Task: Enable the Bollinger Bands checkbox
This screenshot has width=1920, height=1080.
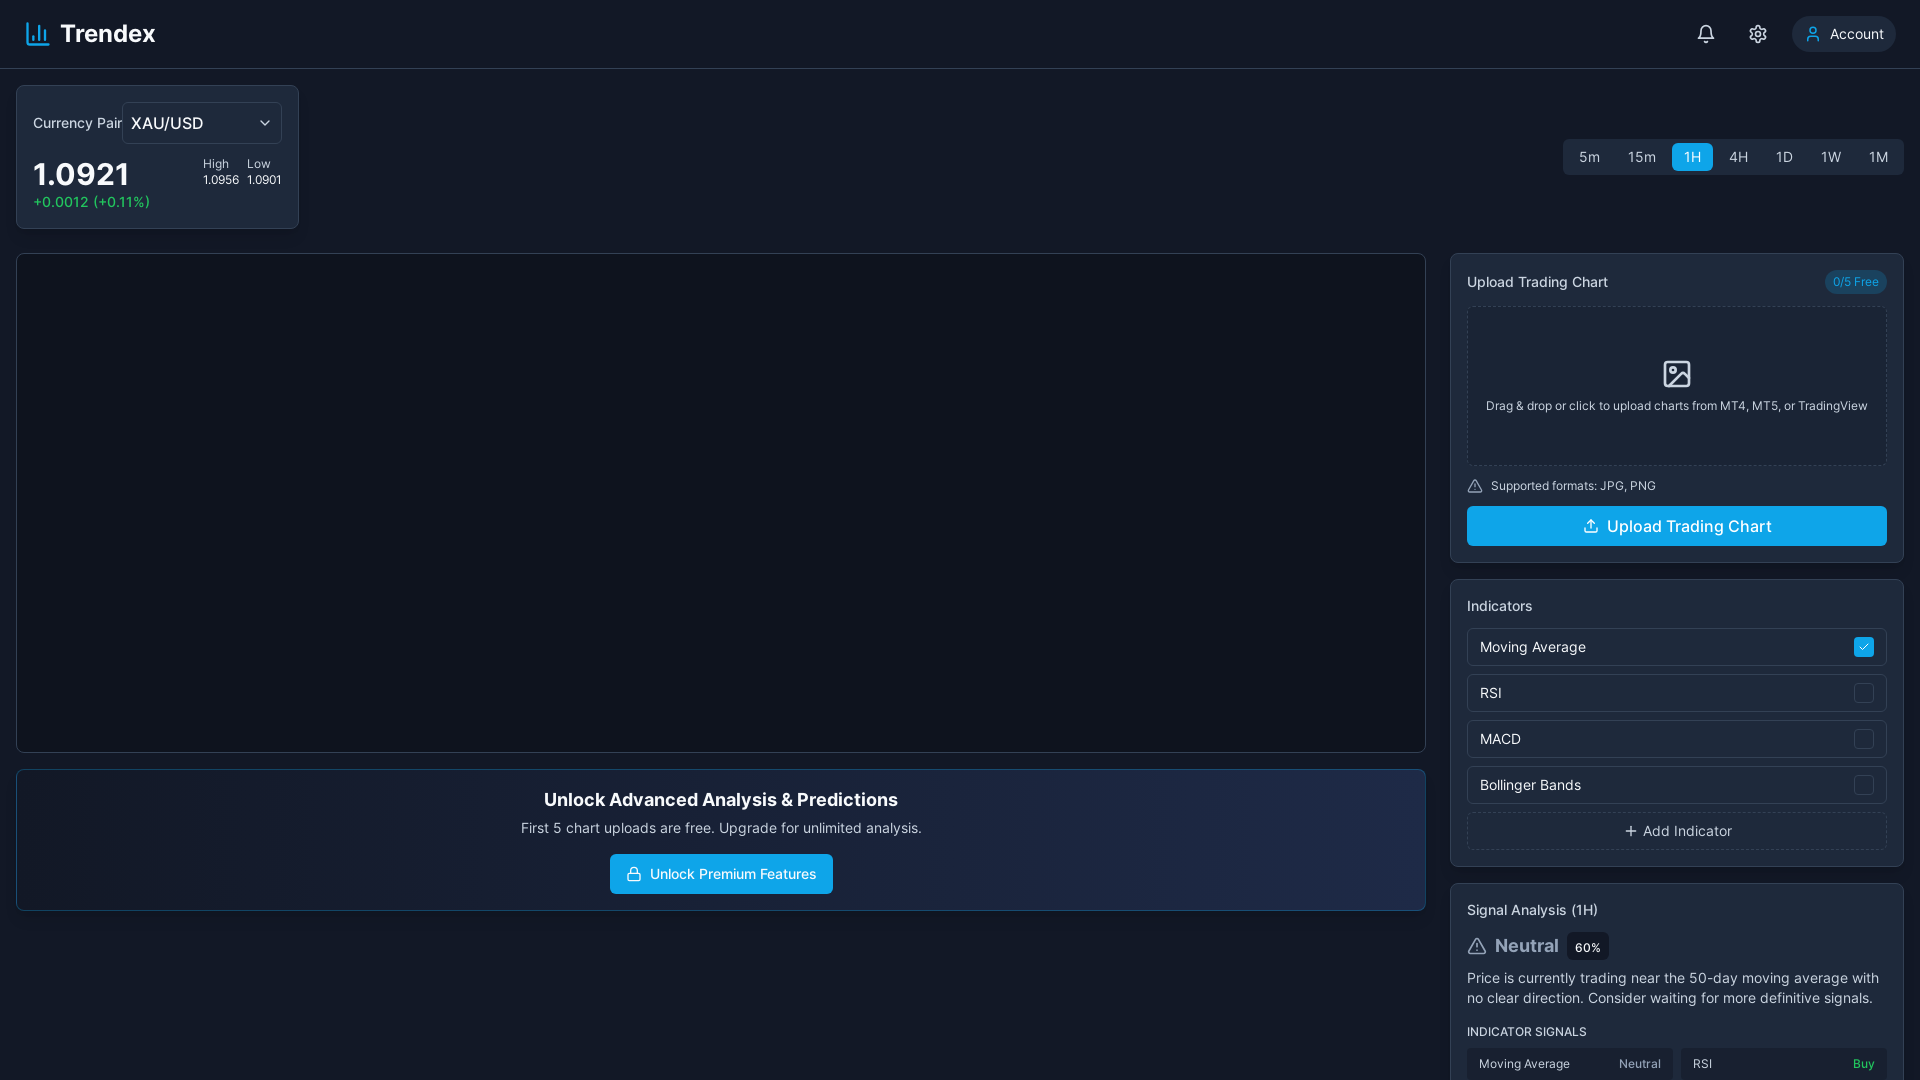Action: click(1863, 785)
